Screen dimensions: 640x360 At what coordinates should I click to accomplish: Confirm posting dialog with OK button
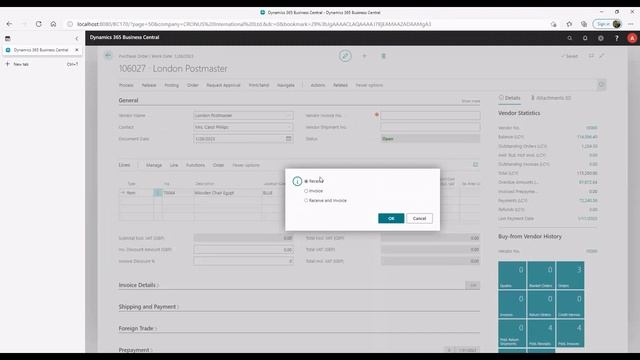point(391,218)
